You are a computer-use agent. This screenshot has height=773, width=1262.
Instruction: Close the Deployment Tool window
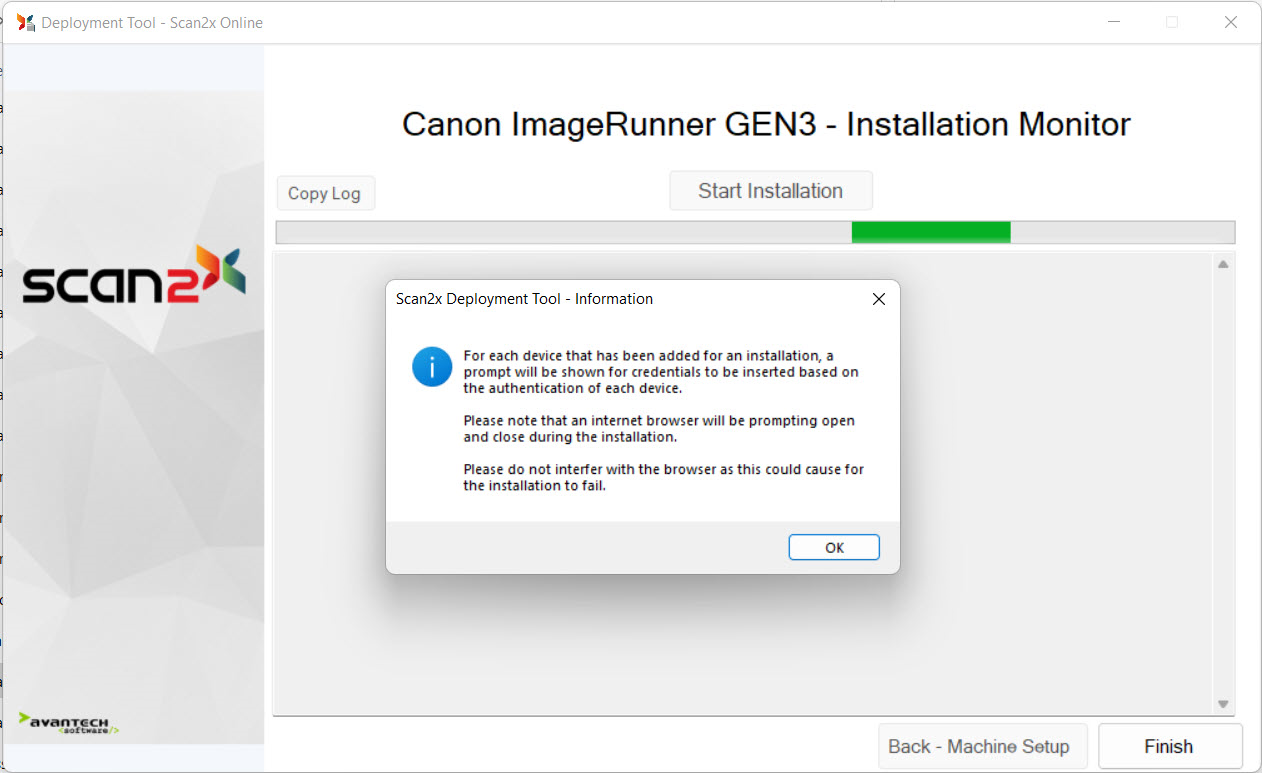1230,22
